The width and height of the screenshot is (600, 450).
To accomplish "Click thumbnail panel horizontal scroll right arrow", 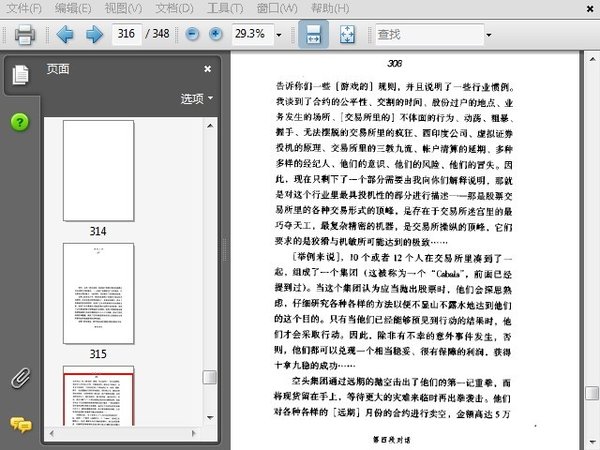I will 194,434.
